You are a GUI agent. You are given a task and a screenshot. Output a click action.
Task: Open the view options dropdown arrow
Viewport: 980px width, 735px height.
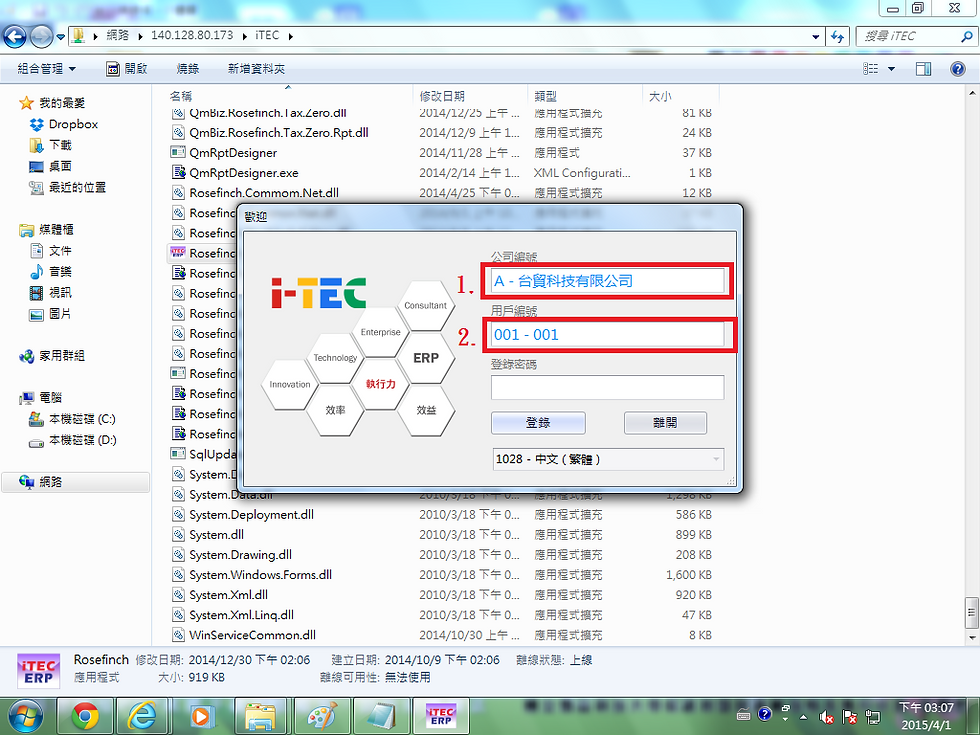click(x=891, y=69)
